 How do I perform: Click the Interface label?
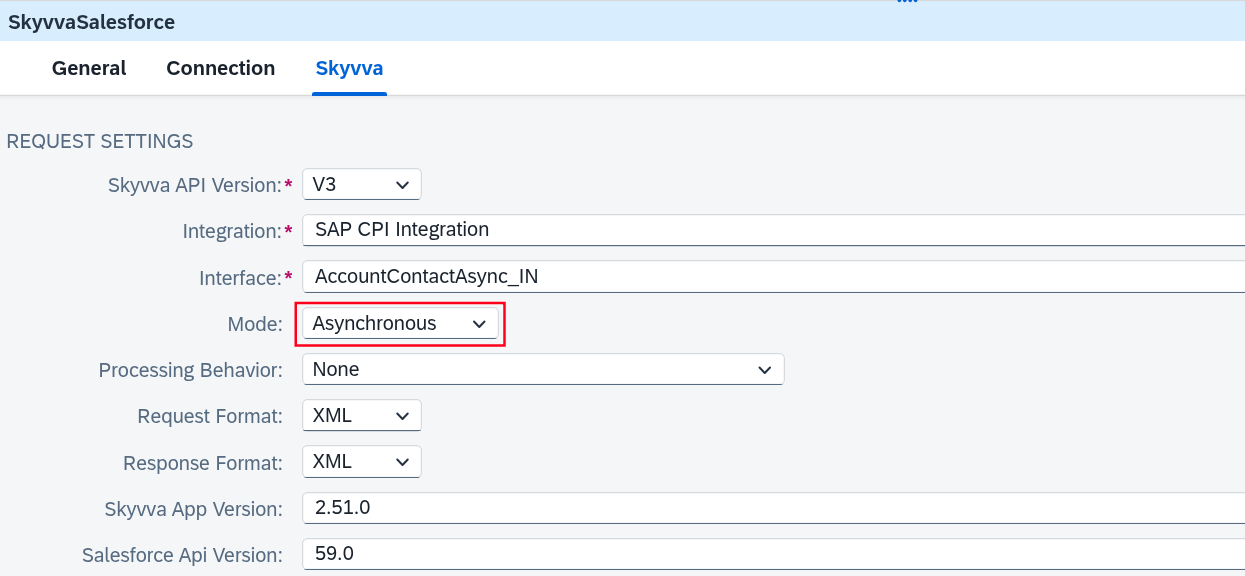point(240,278)
